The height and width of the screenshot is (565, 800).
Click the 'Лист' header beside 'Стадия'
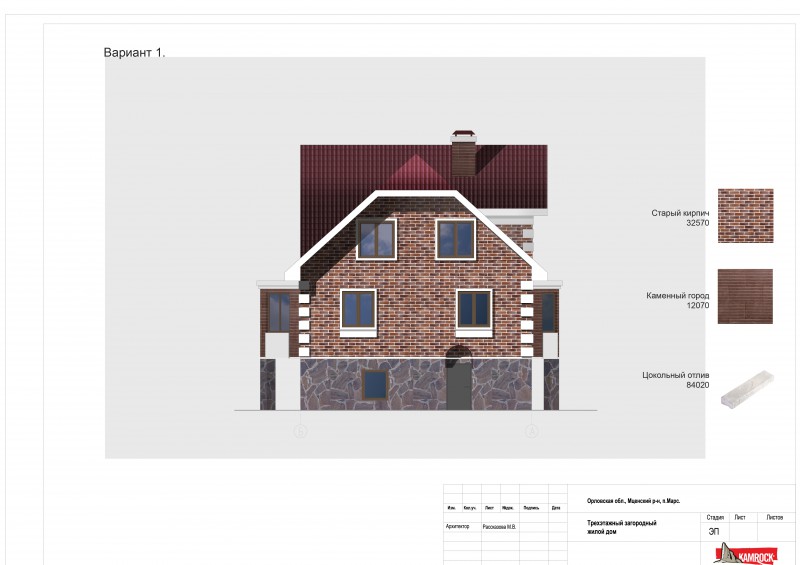coord(740,518)
